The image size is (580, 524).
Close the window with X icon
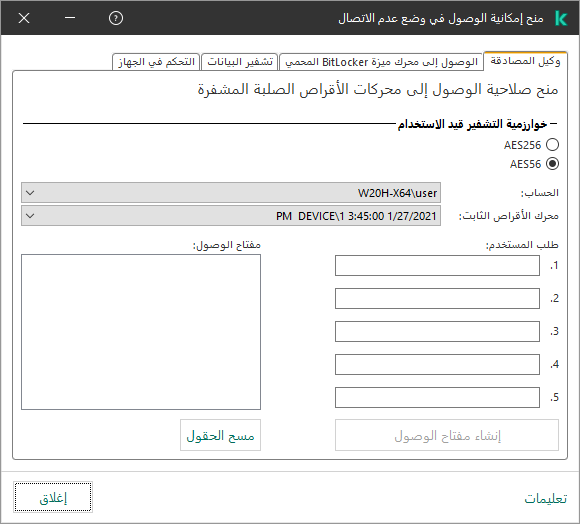tap(24, 18)
